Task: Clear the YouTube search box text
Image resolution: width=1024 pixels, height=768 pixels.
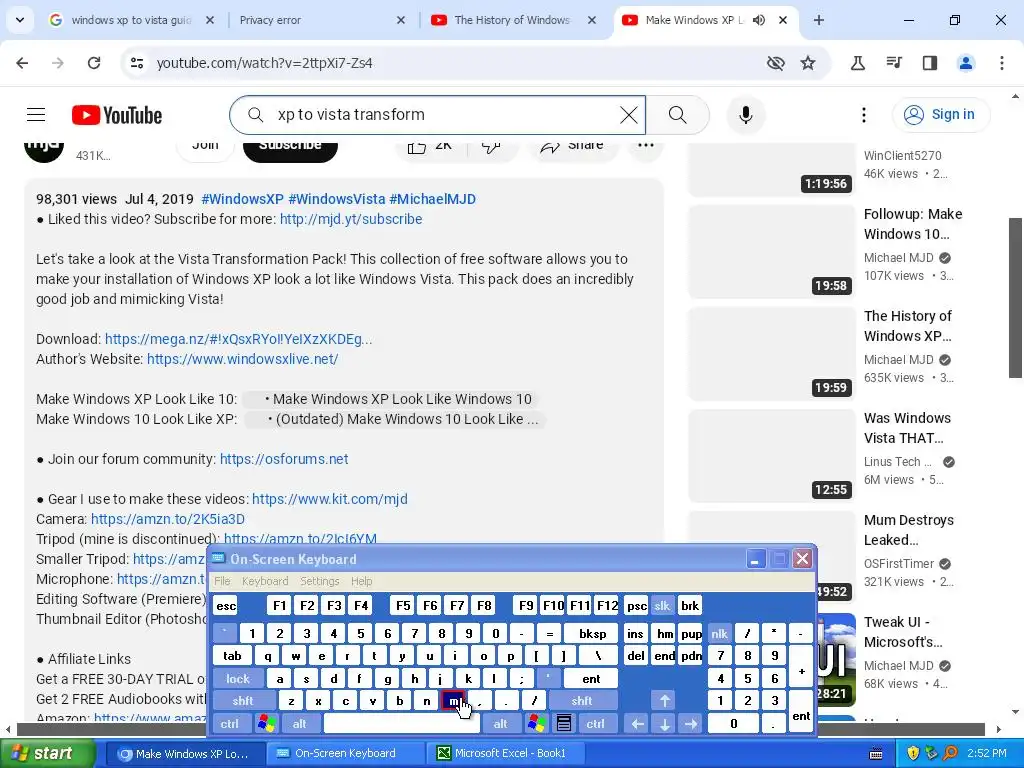Action: (628, 115)
